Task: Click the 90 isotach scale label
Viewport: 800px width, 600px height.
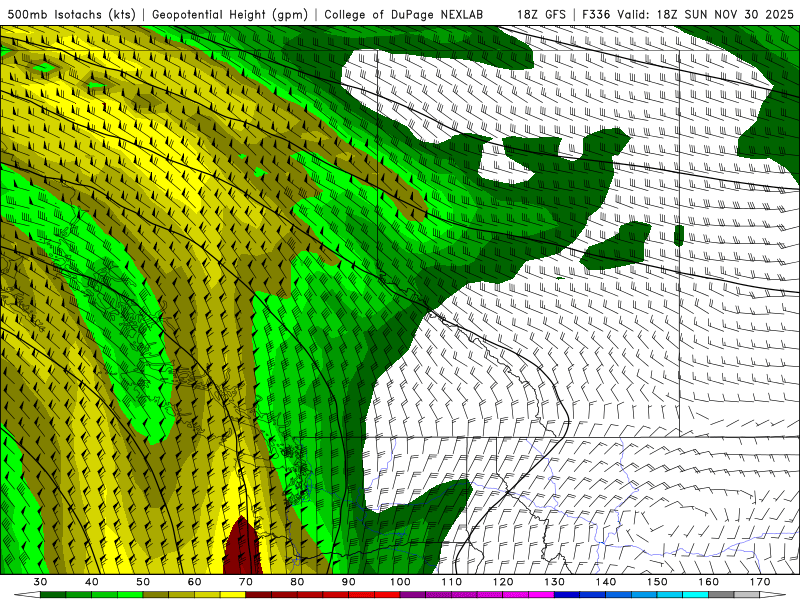Action: pyautogui.click(x=348, y=582)
